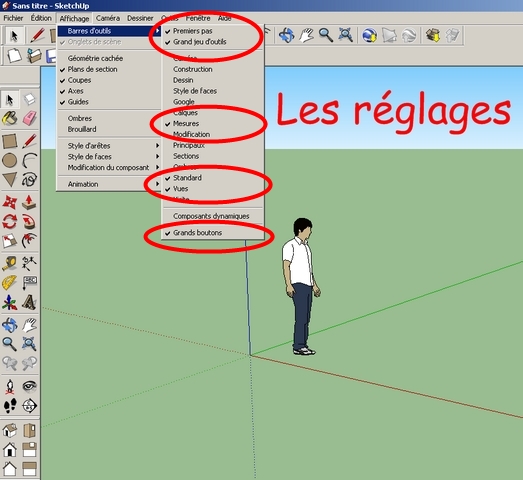The image size is (523, 480).
Task: Choose the Look Around eye tool
Action: 29,386
